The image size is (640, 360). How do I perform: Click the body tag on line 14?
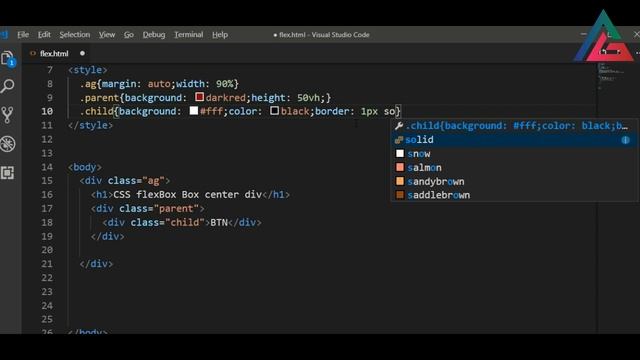(x=85, y=167)
